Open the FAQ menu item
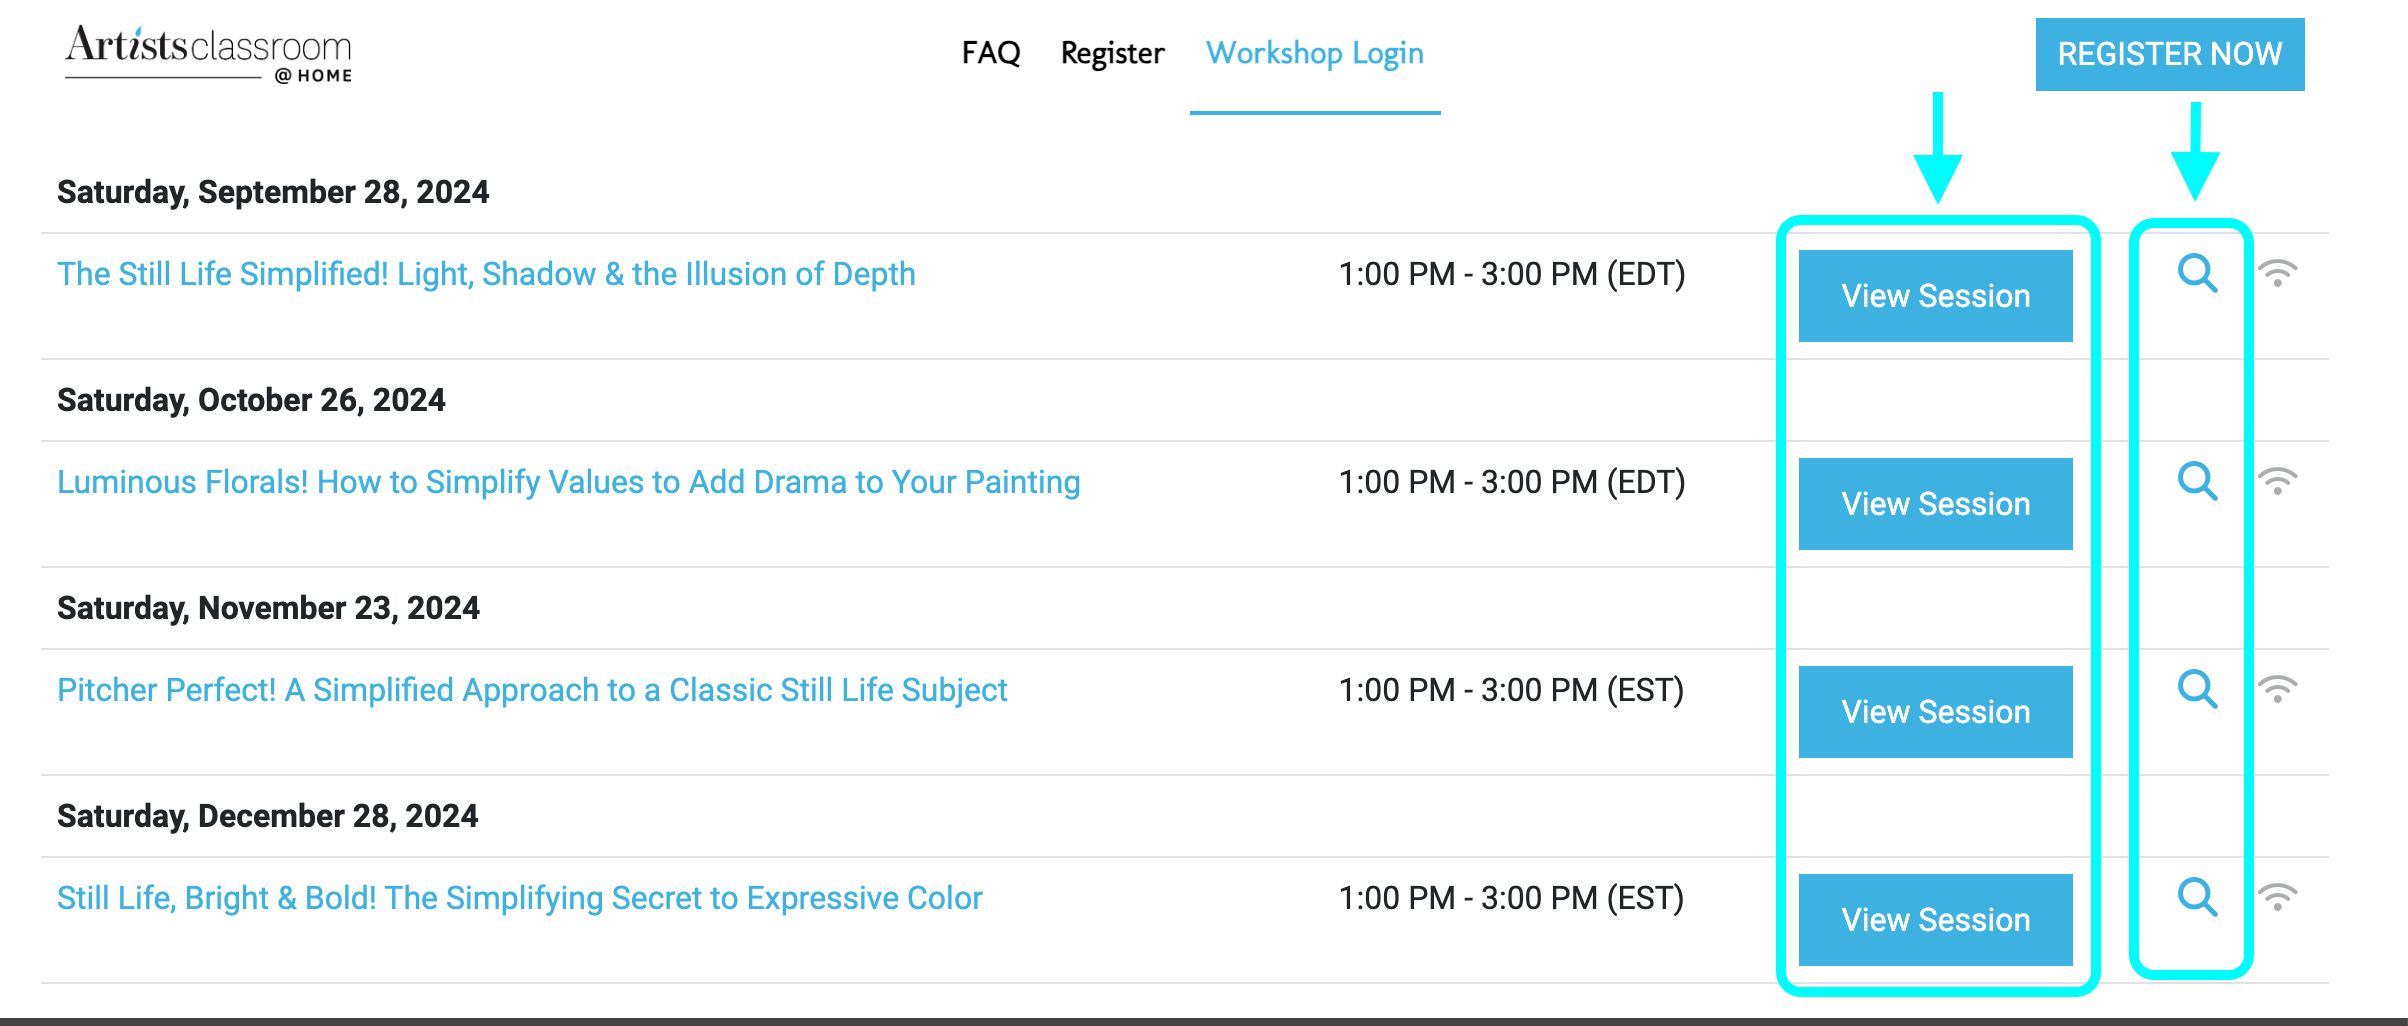2408x1026 pixels. tap(991, 53)
